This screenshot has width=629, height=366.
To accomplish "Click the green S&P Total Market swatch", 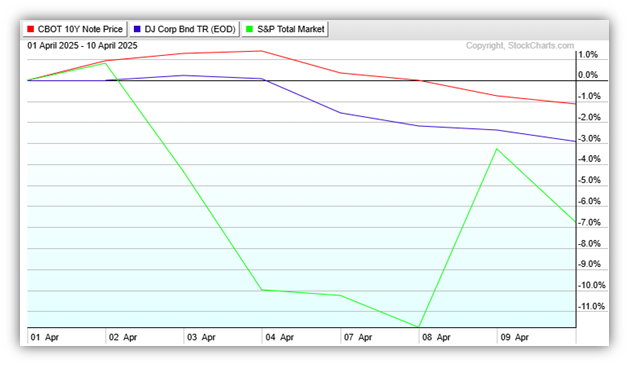I will pos(250,29).
